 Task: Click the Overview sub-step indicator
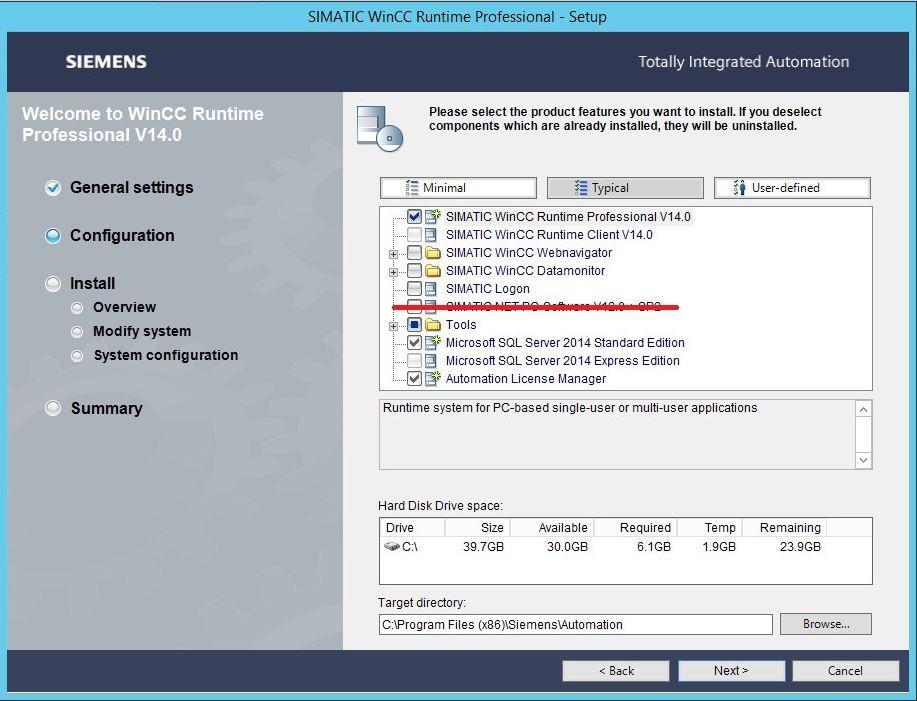[77, 308]
